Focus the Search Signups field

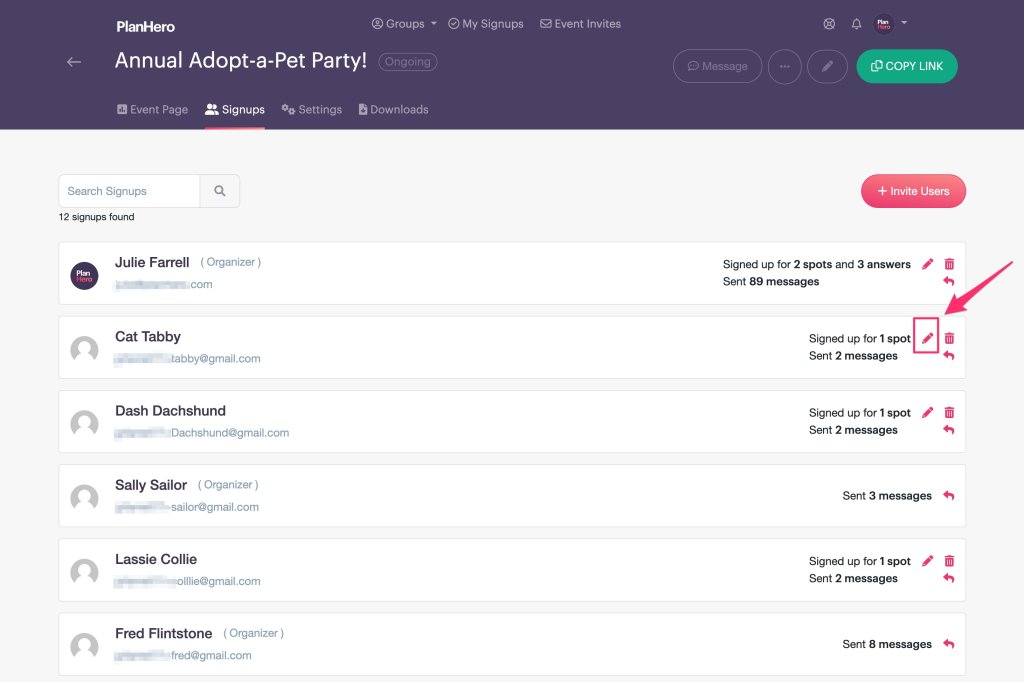129,191
